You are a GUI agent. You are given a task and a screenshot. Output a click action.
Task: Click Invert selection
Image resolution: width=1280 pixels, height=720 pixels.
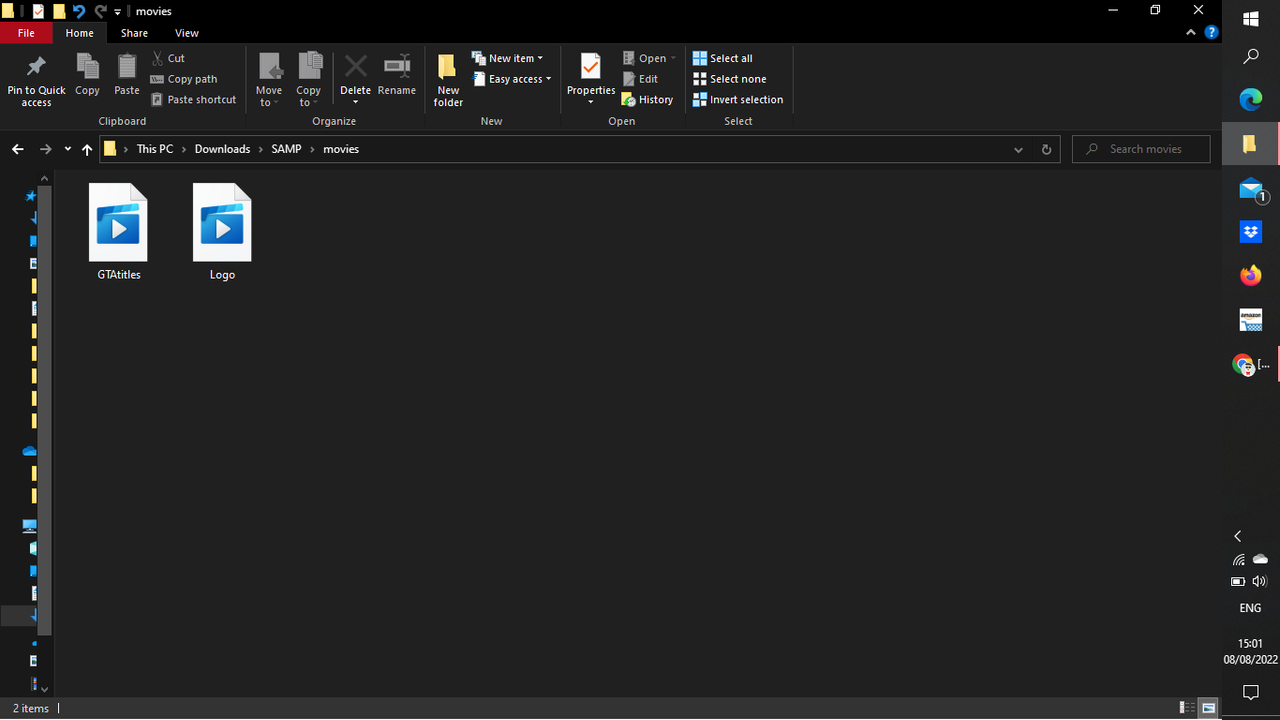738,99
